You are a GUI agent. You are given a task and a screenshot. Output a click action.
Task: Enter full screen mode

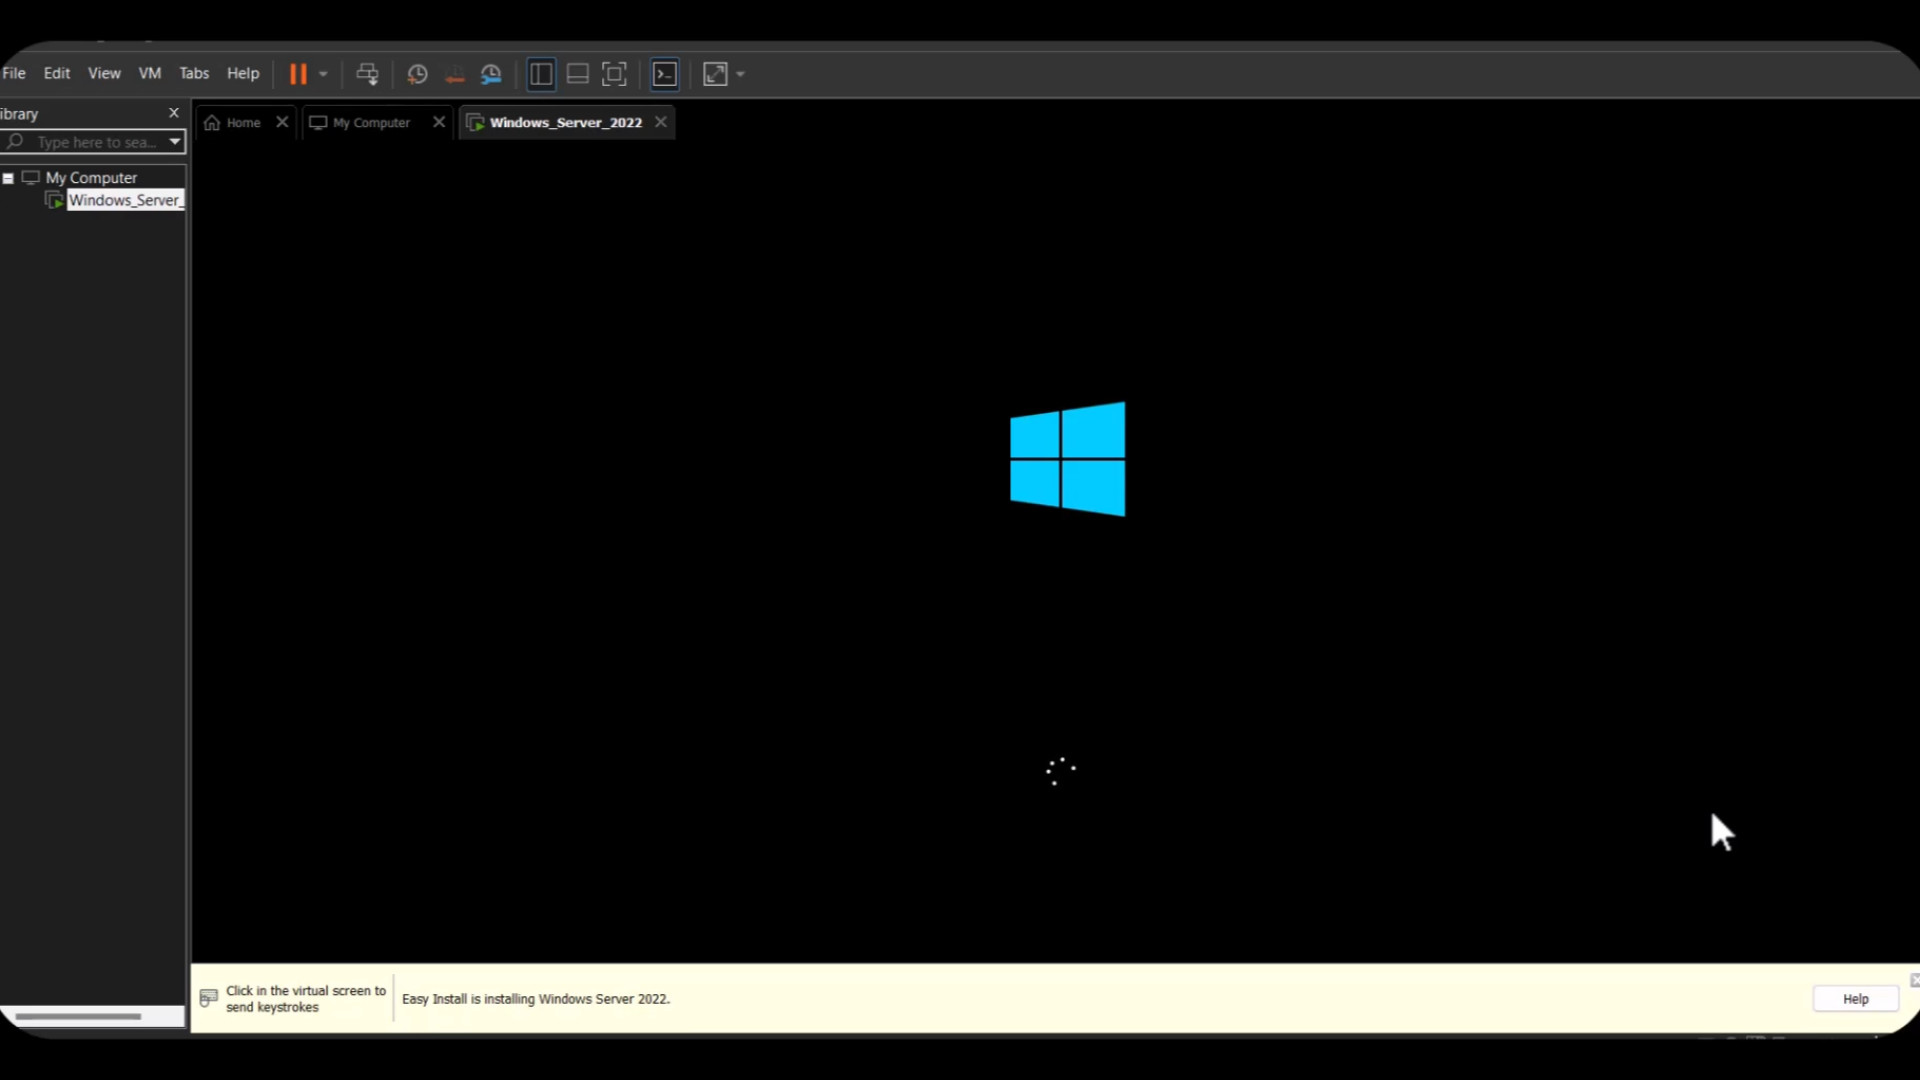pos(614,74)
